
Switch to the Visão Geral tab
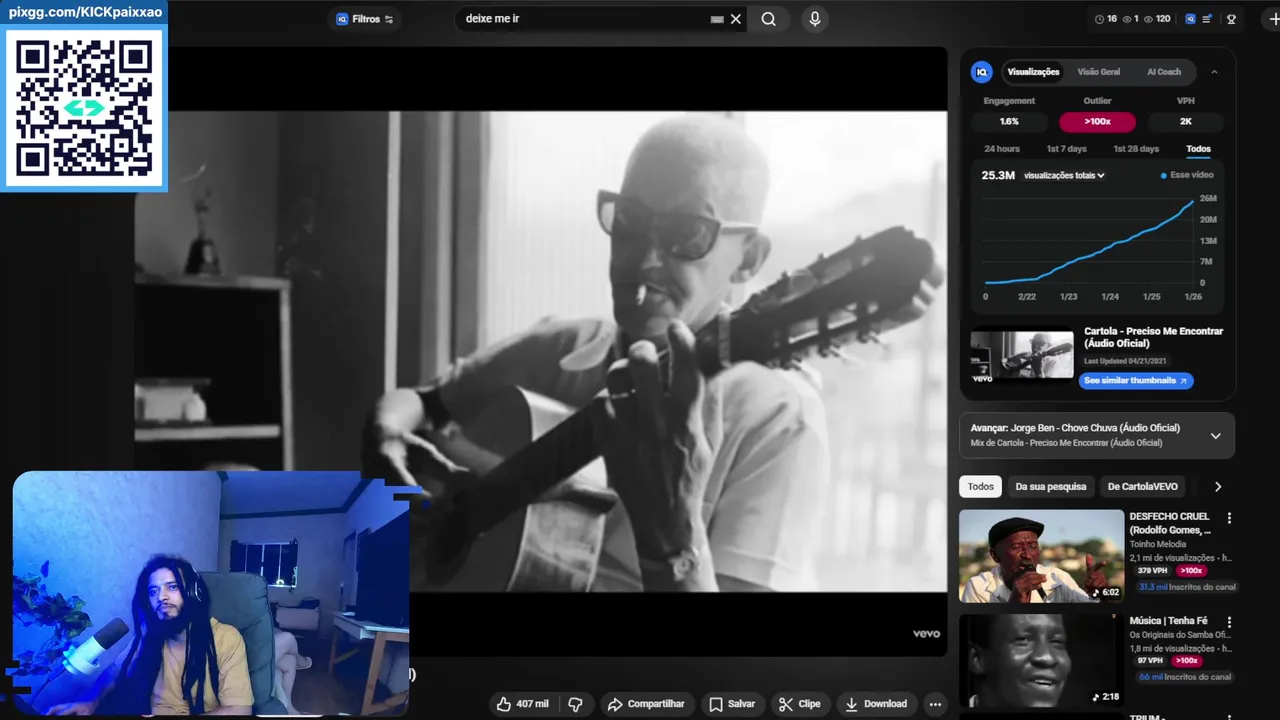coord(1098,72)
